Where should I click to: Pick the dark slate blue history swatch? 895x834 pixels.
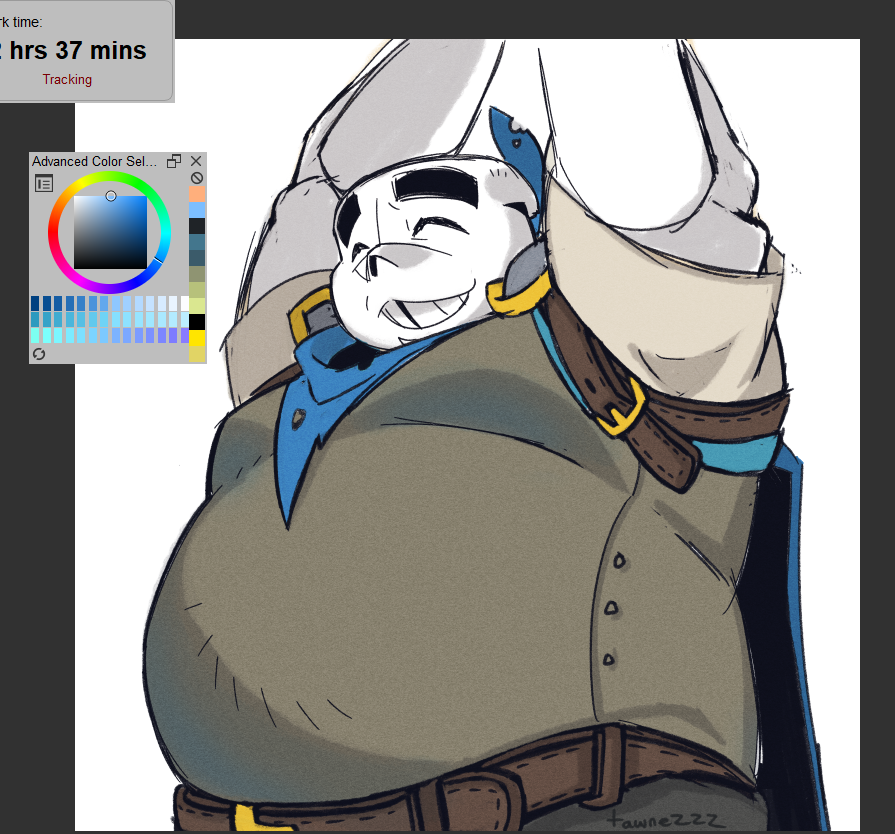coord(197,258)
